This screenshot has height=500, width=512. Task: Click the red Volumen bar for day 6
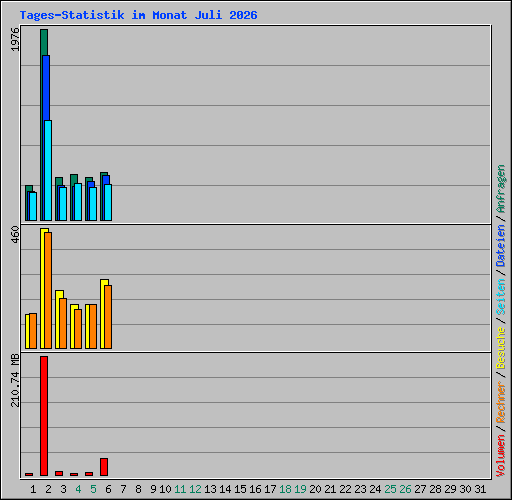[104, 467]
